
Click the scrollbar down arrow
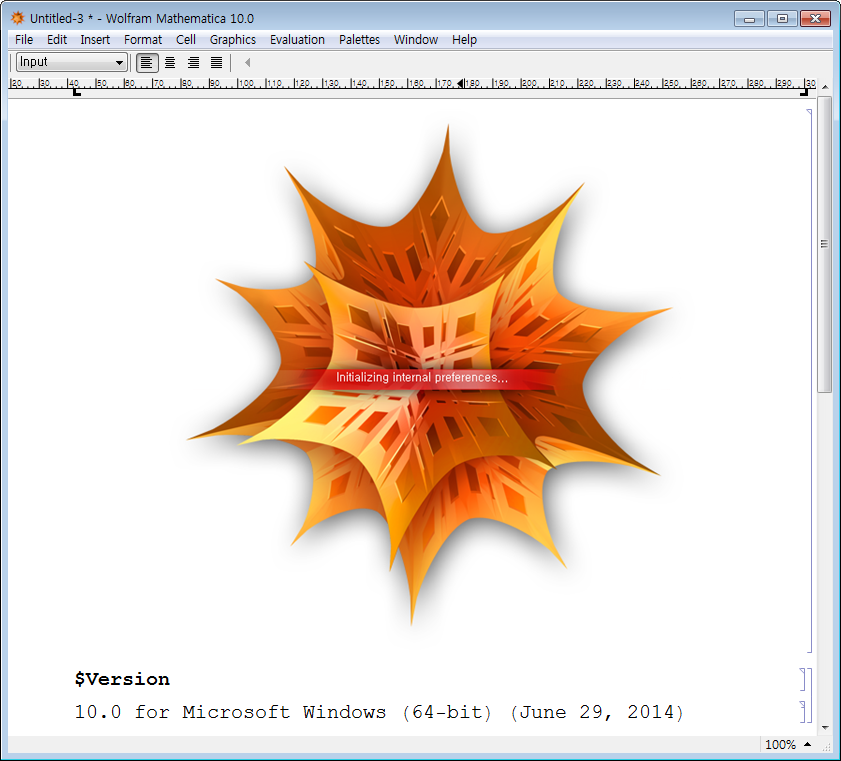(825, 728)
